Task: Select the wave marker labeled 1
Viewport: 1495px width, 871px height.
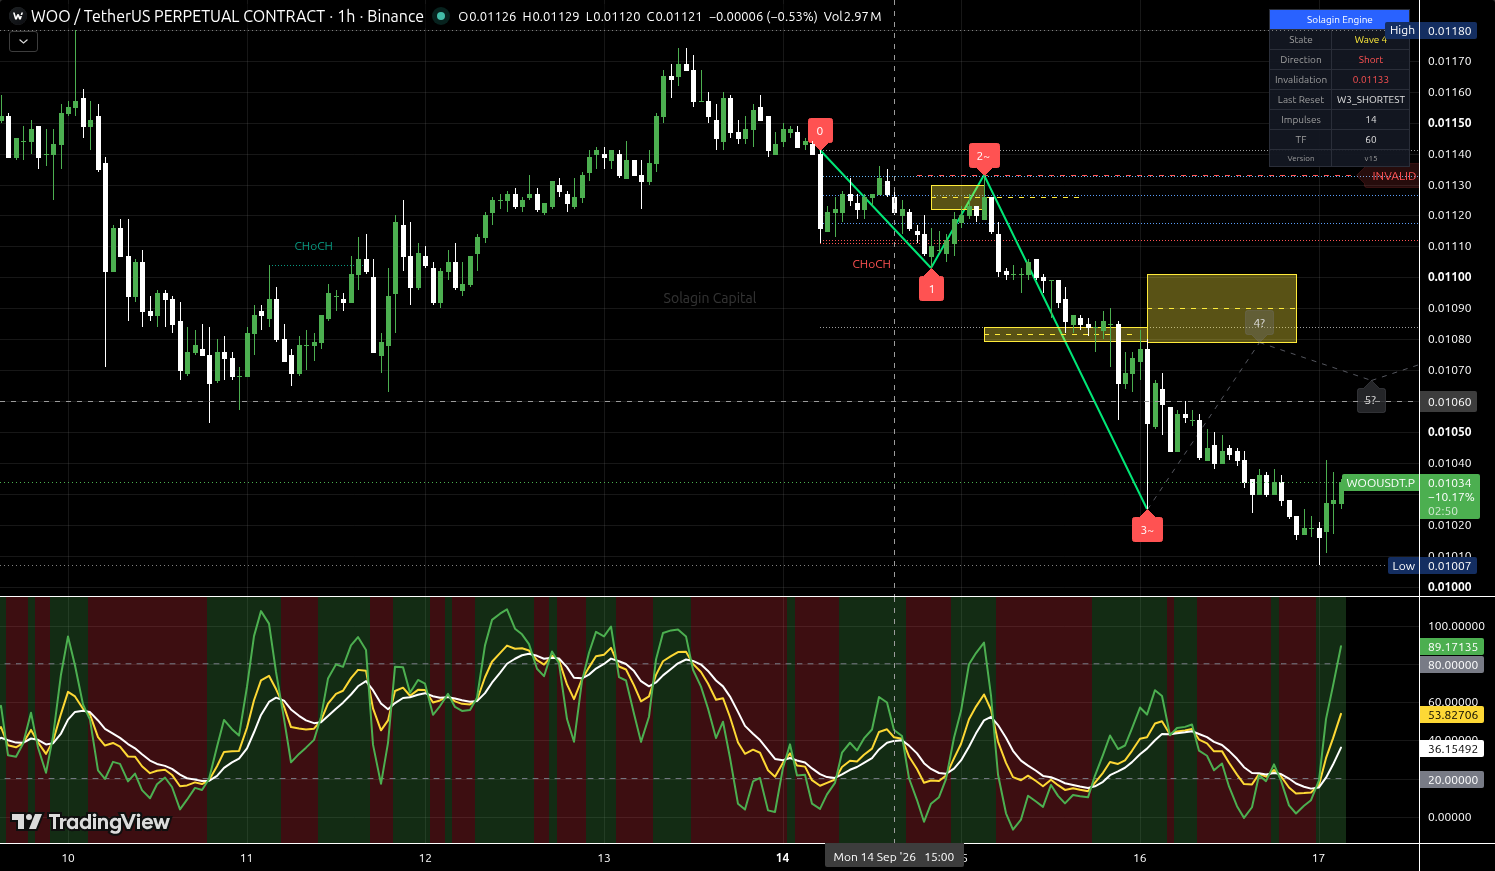Action: (x=931, y=287)
